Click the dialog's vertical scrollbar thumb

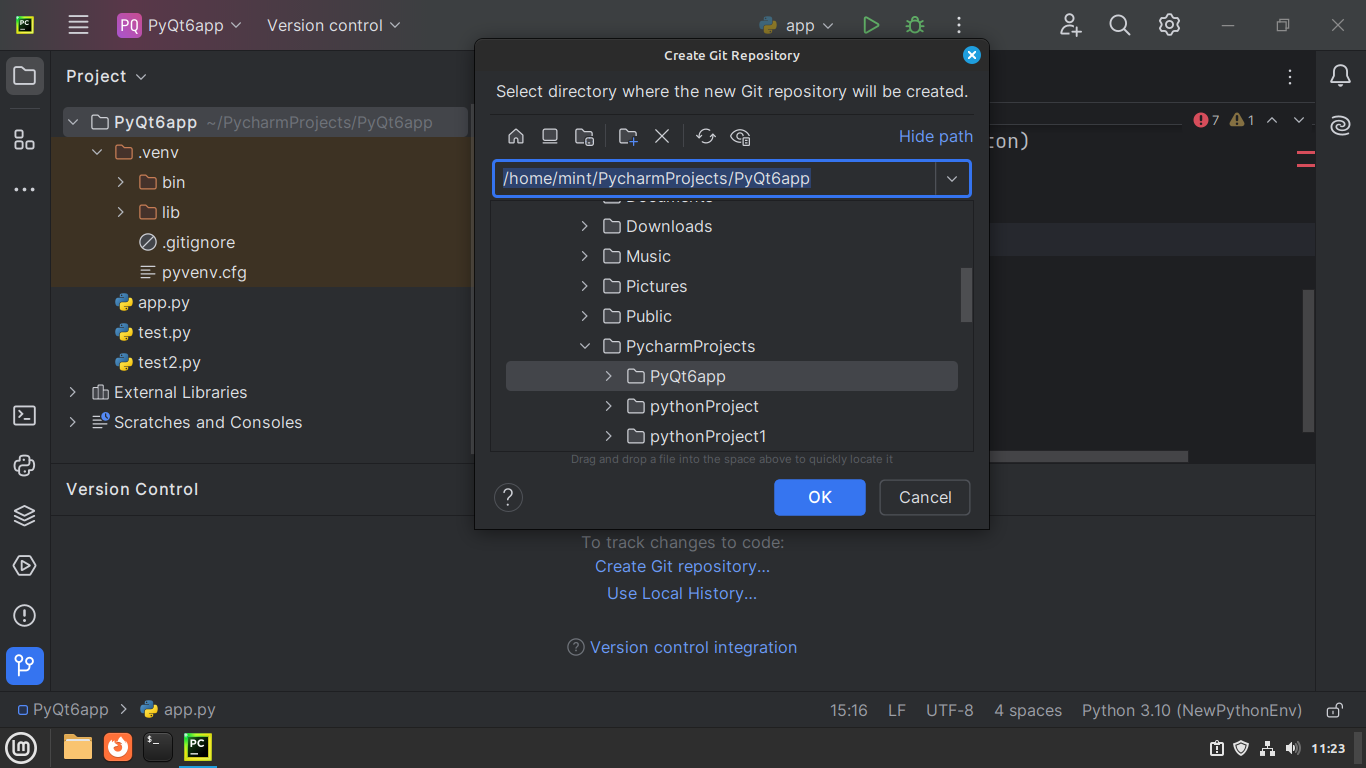(966, 295)
